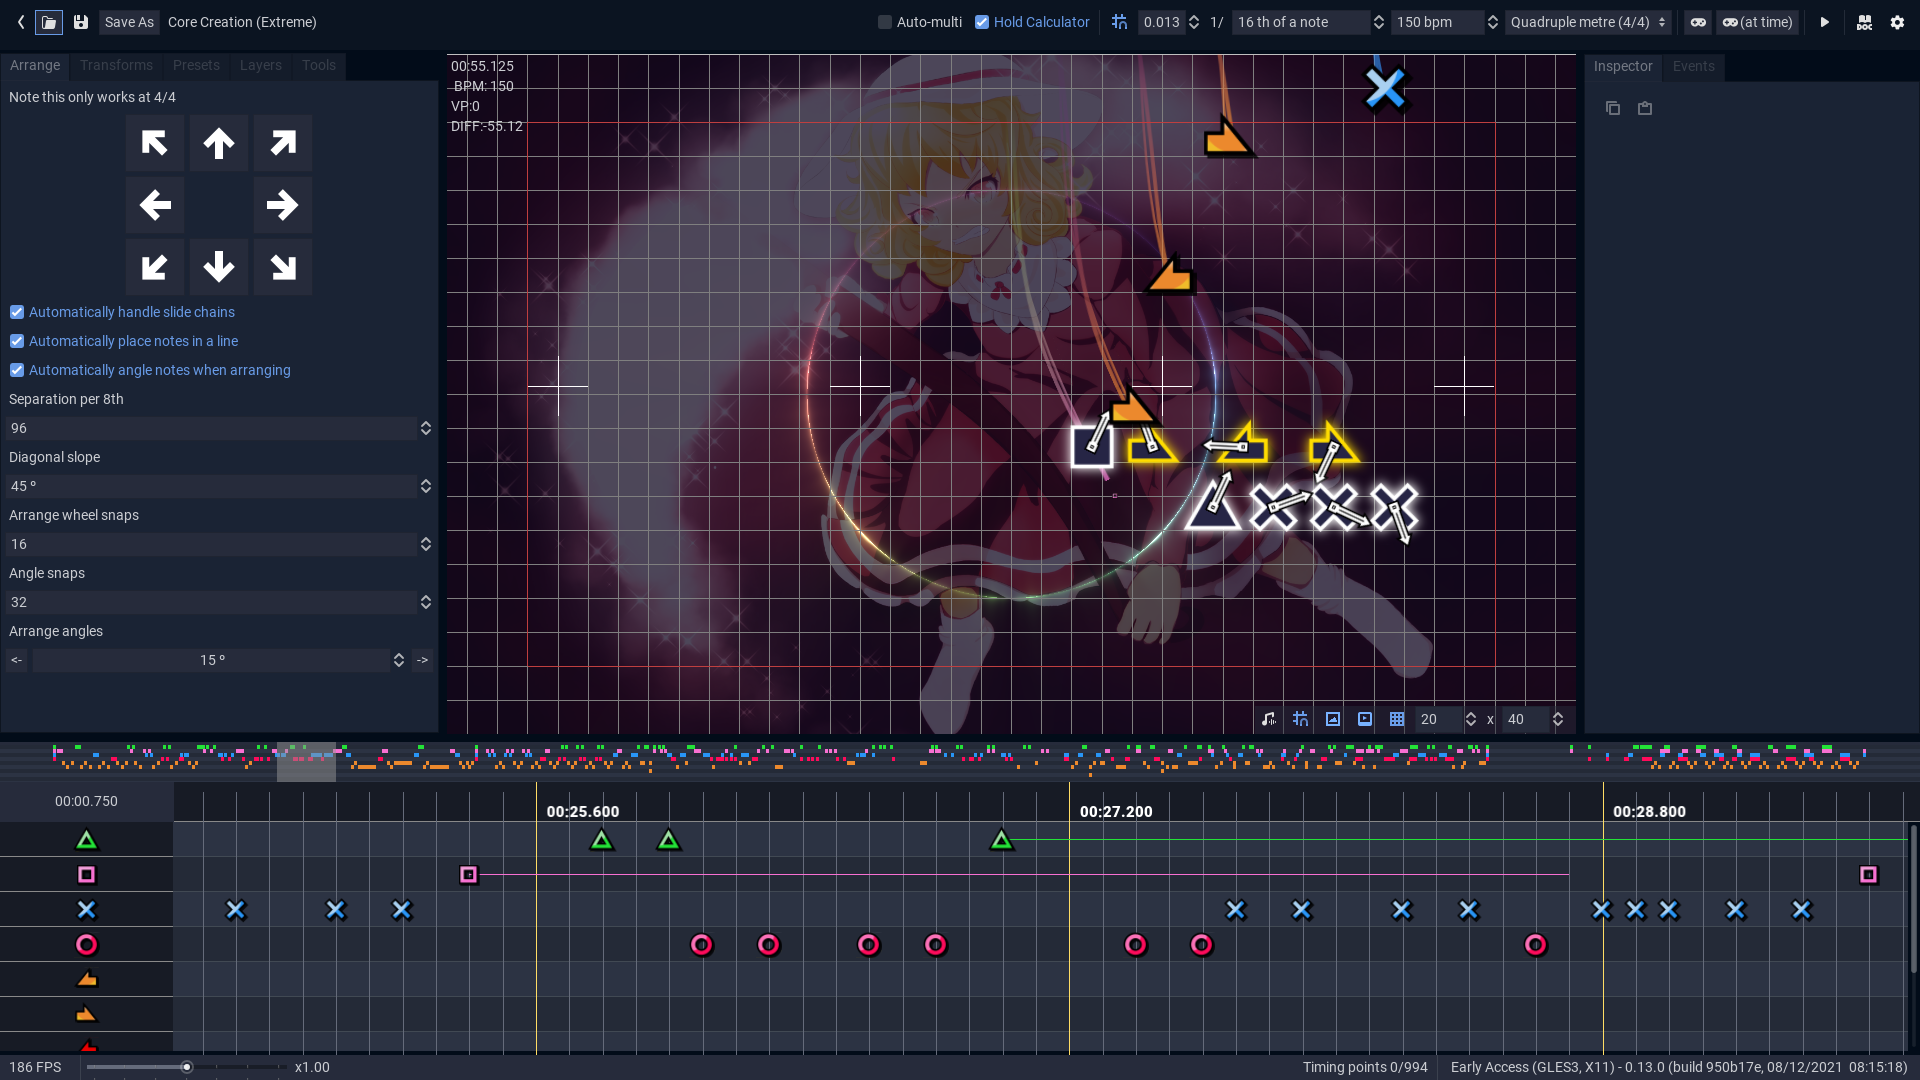Toggle the editor grid snap icon
Image resolution: width=1920 pixels, height=1080 pixels.
1300,719
